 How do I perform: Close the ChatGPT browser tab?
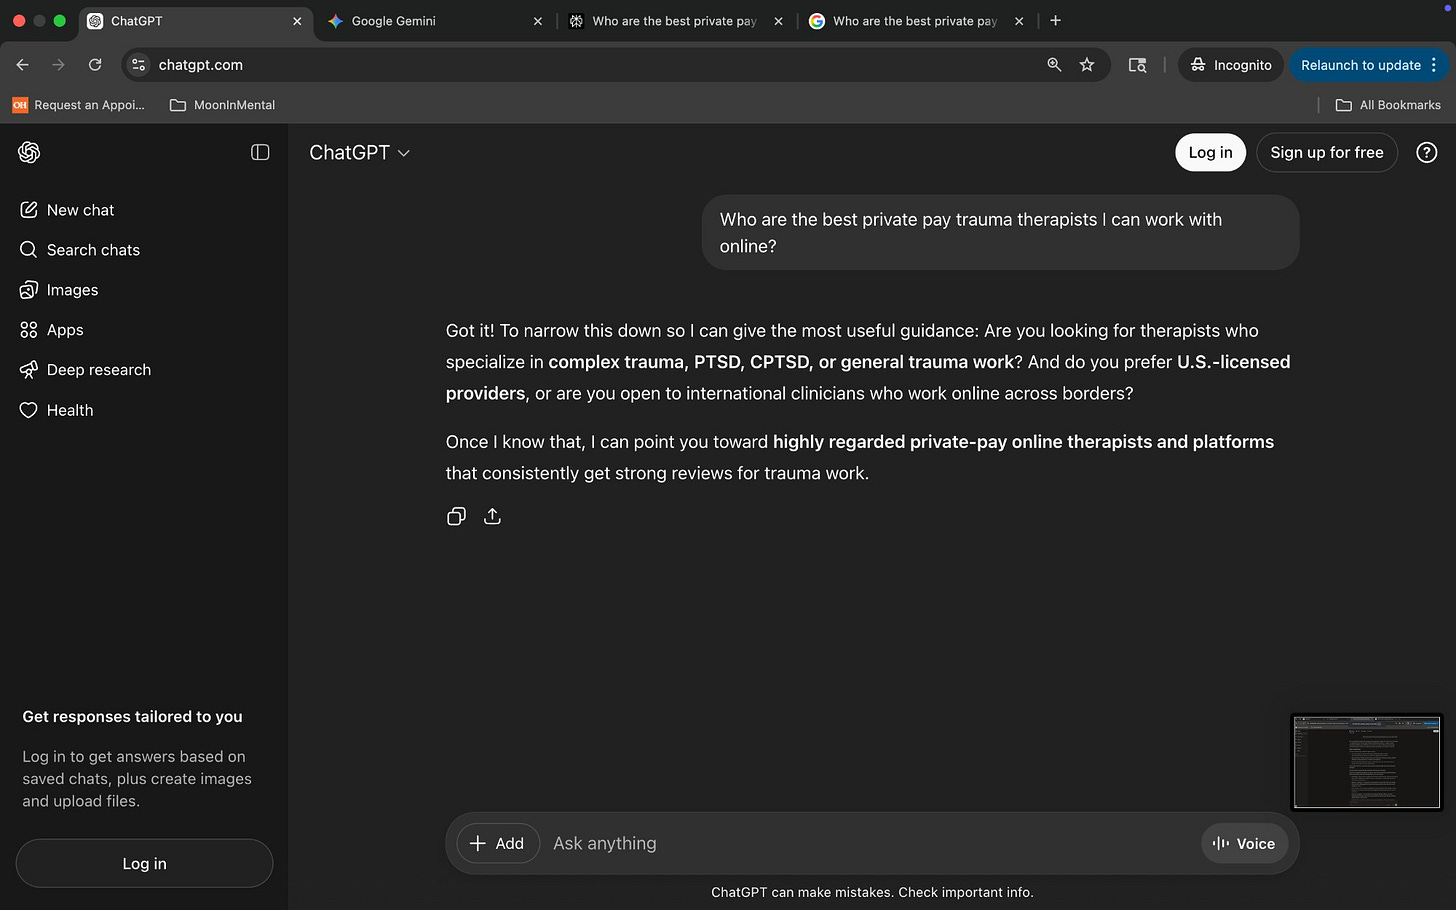(x=297, y=21)
